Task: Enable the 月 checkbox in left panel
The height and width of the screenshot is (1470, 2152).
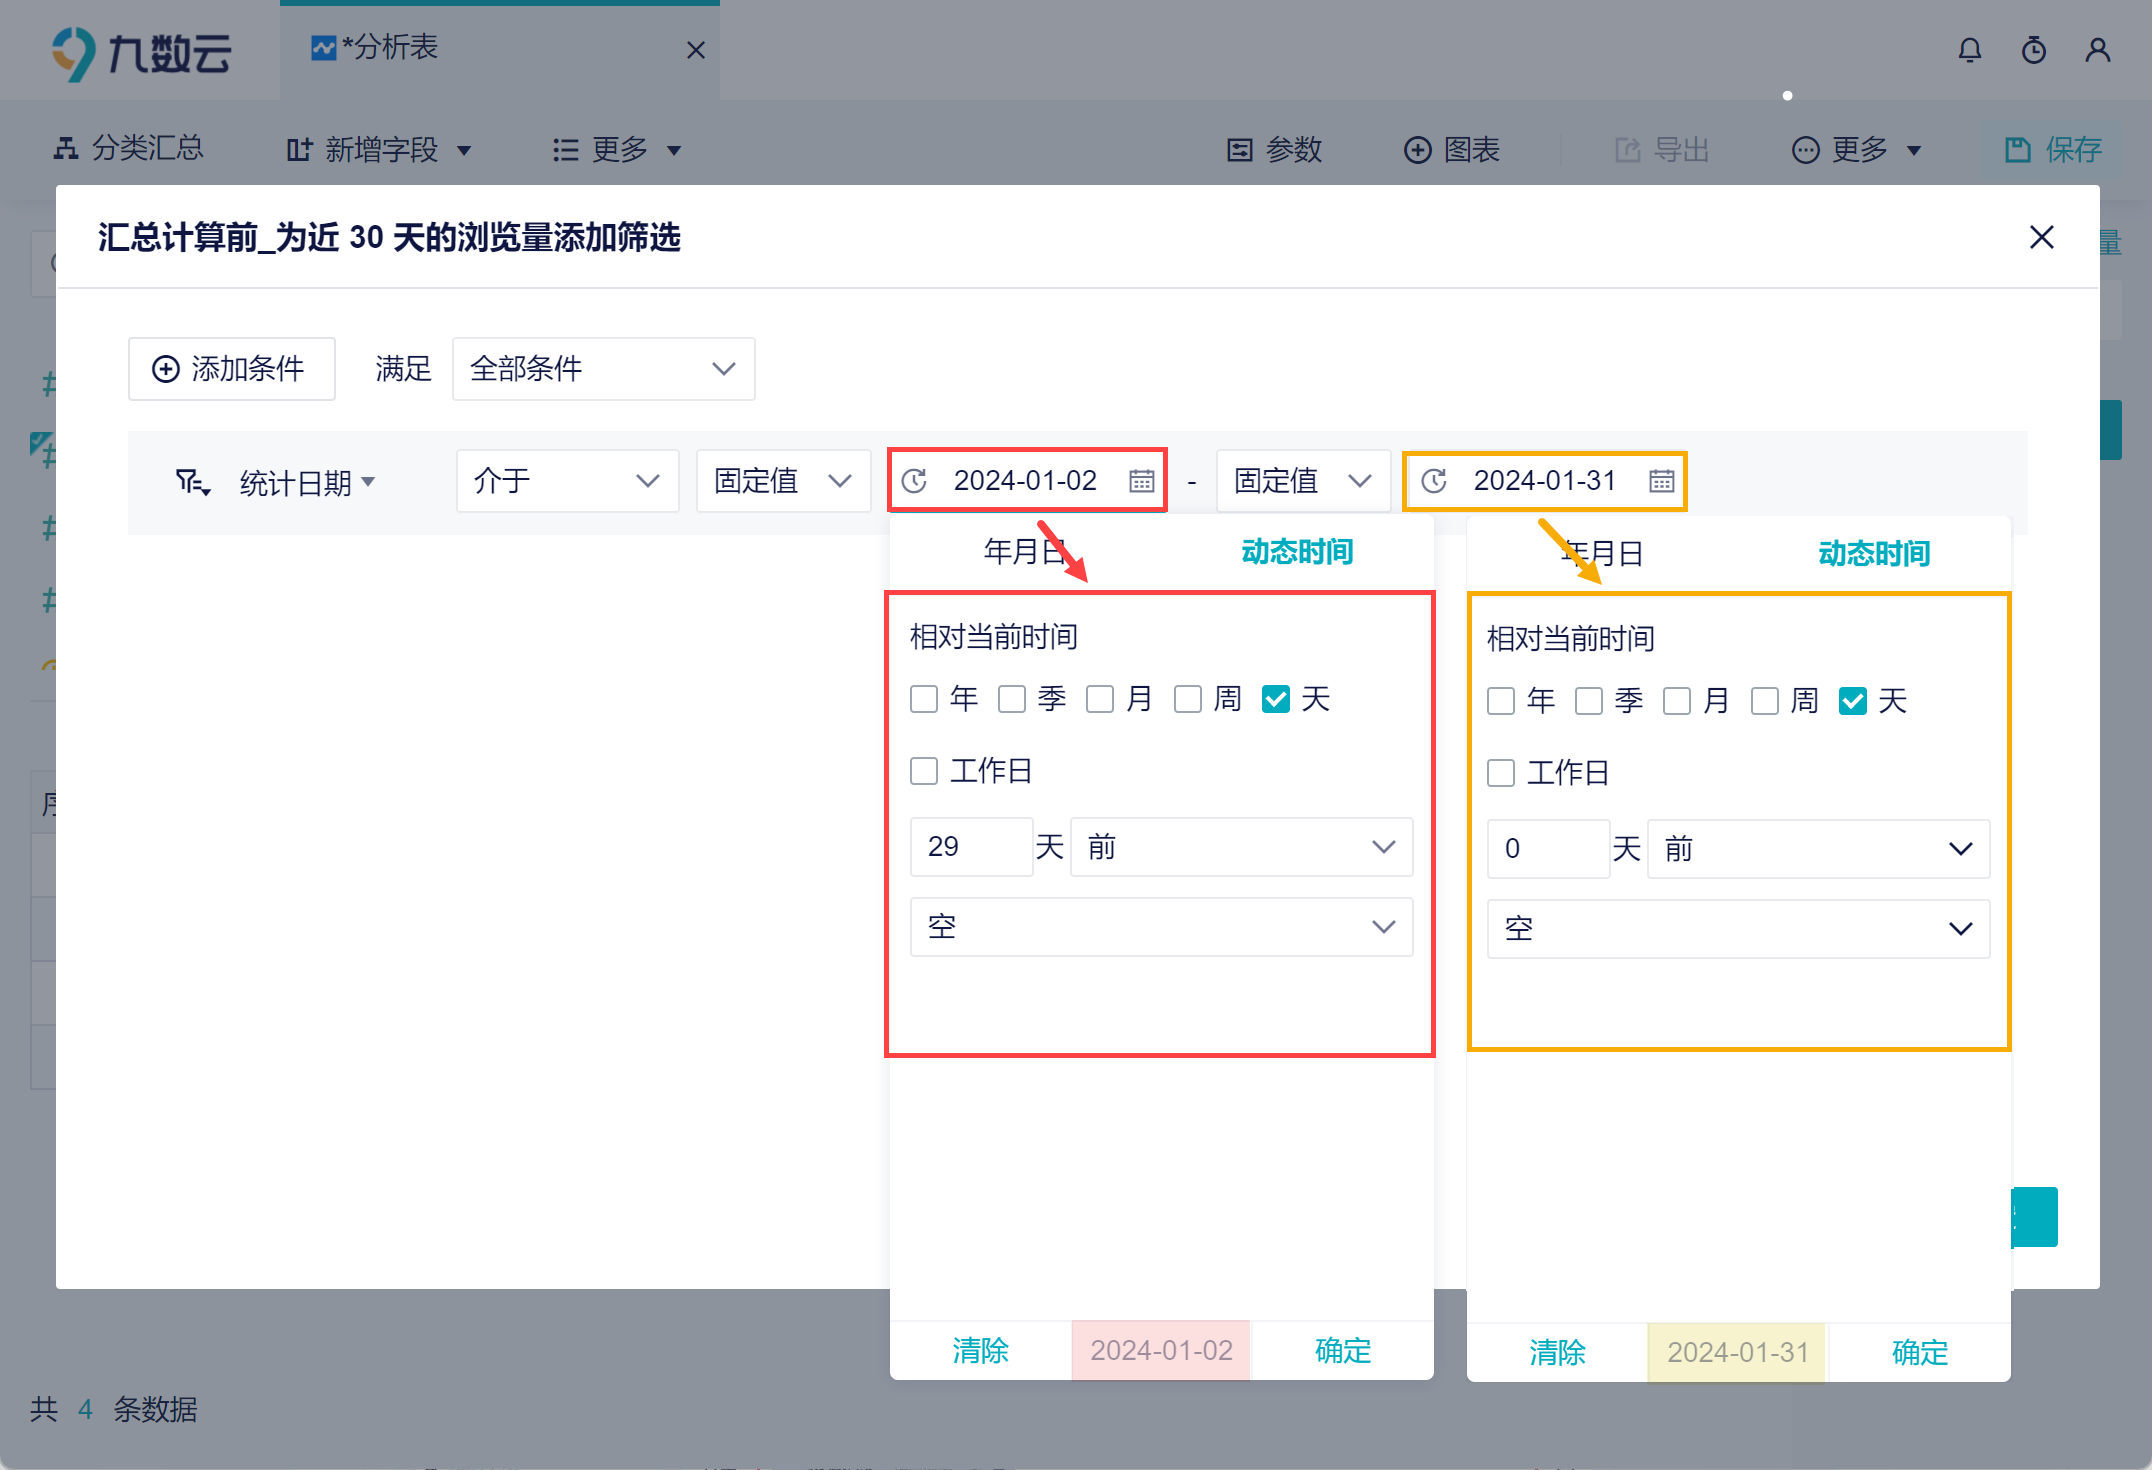Action: click(x=1100, y=699)
